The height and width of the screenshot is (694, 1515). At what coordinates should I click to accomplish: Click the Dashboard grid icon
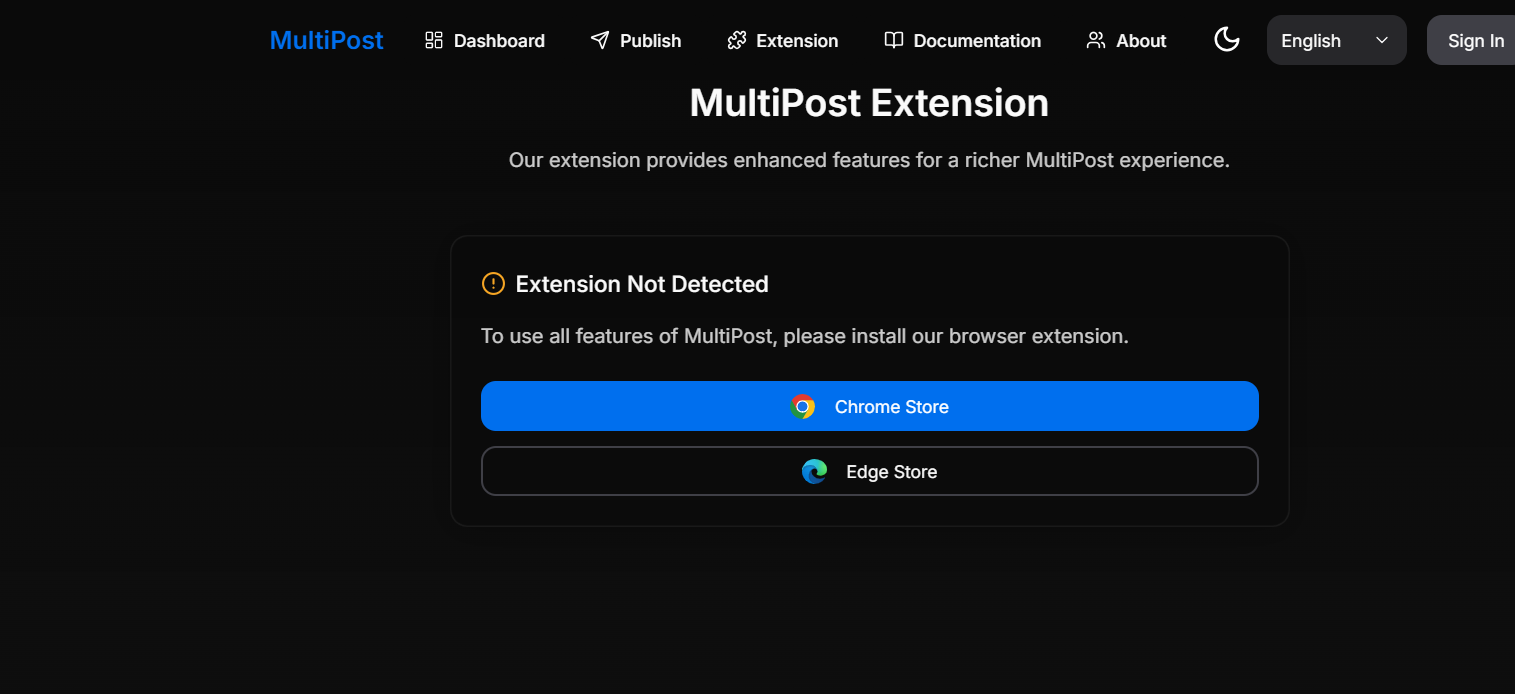click(x=433, y=40)
